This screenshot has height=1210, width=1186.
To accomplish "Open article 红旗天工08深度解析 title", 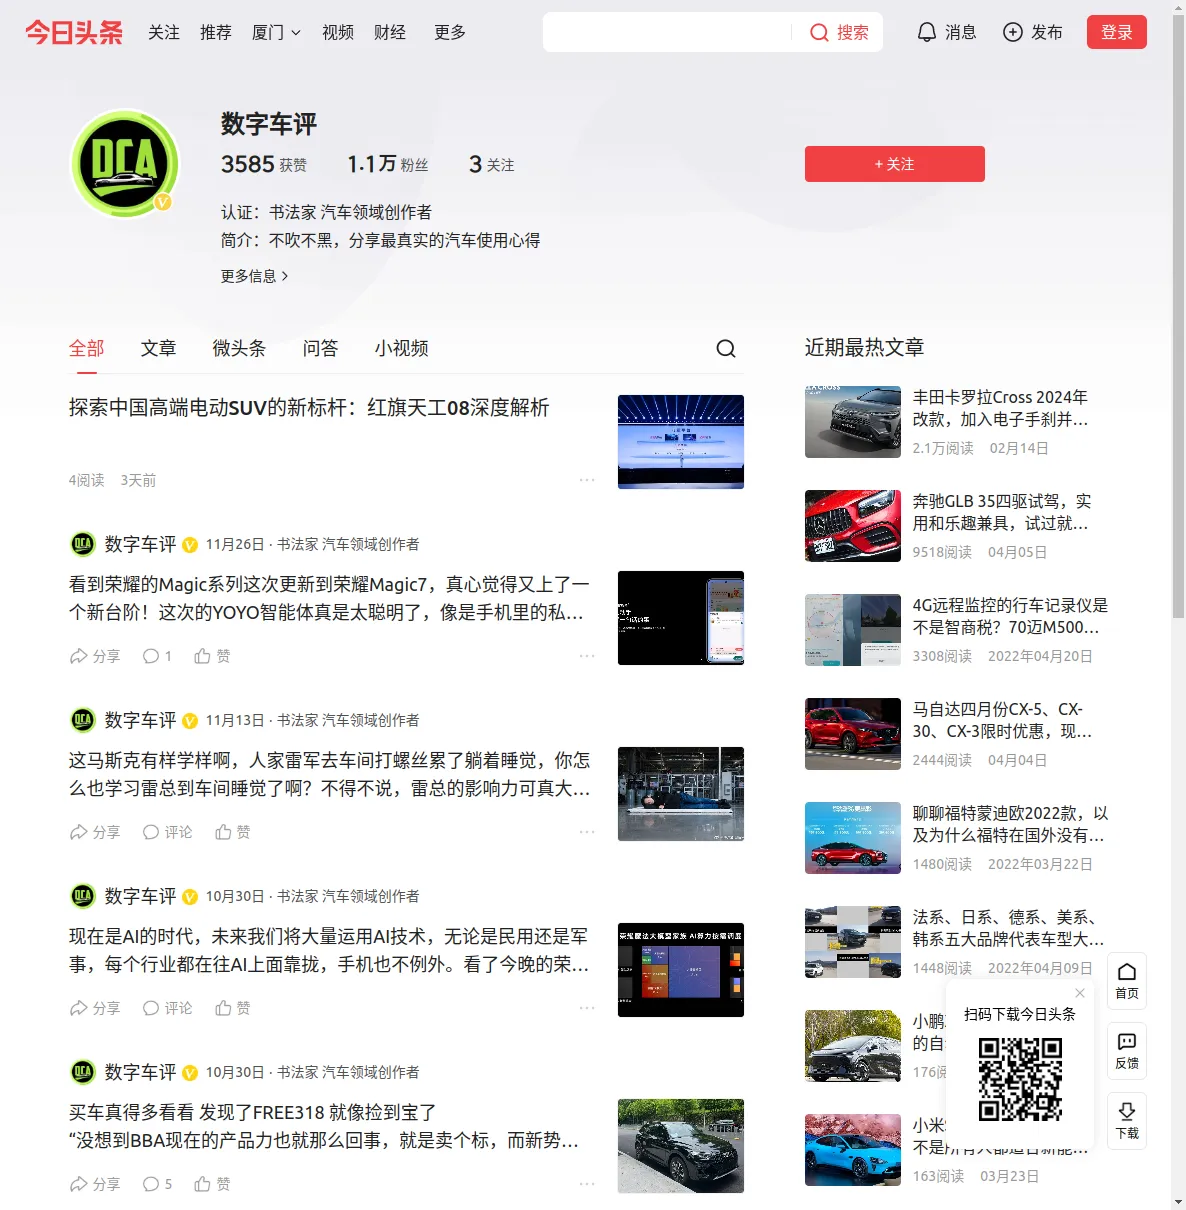I will click(x=309, y=407).
